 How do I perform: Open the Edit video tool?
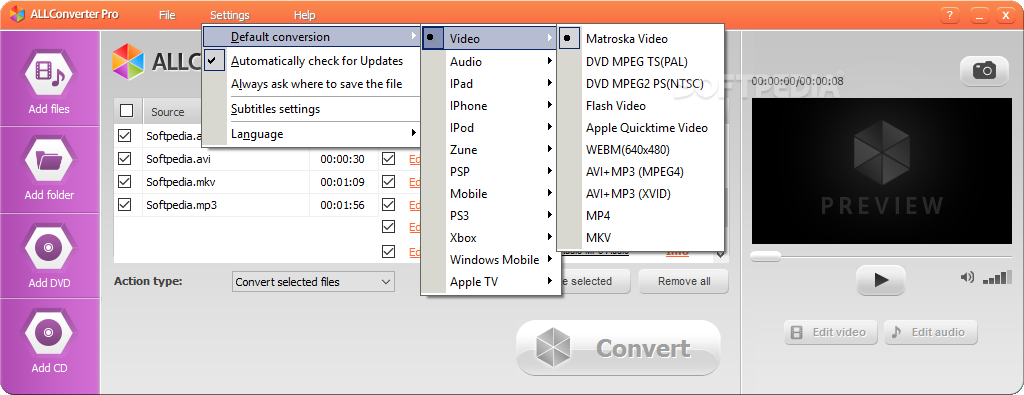click(x=831, y=332)
